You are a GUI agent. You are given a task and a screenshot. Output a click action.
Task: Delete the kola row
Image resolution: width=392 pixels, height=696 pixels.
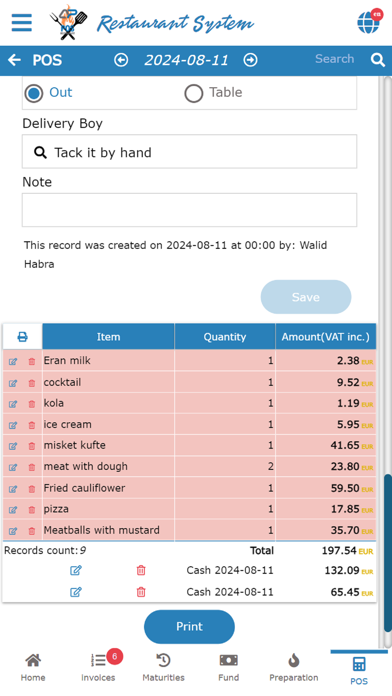tap(32, 404)
